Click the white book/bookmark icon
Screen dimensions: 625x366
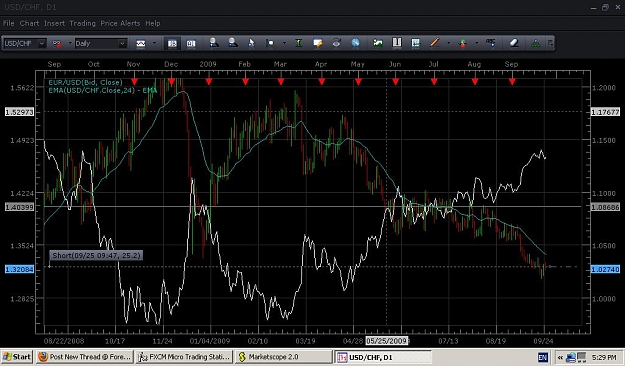tap(397, 43)
